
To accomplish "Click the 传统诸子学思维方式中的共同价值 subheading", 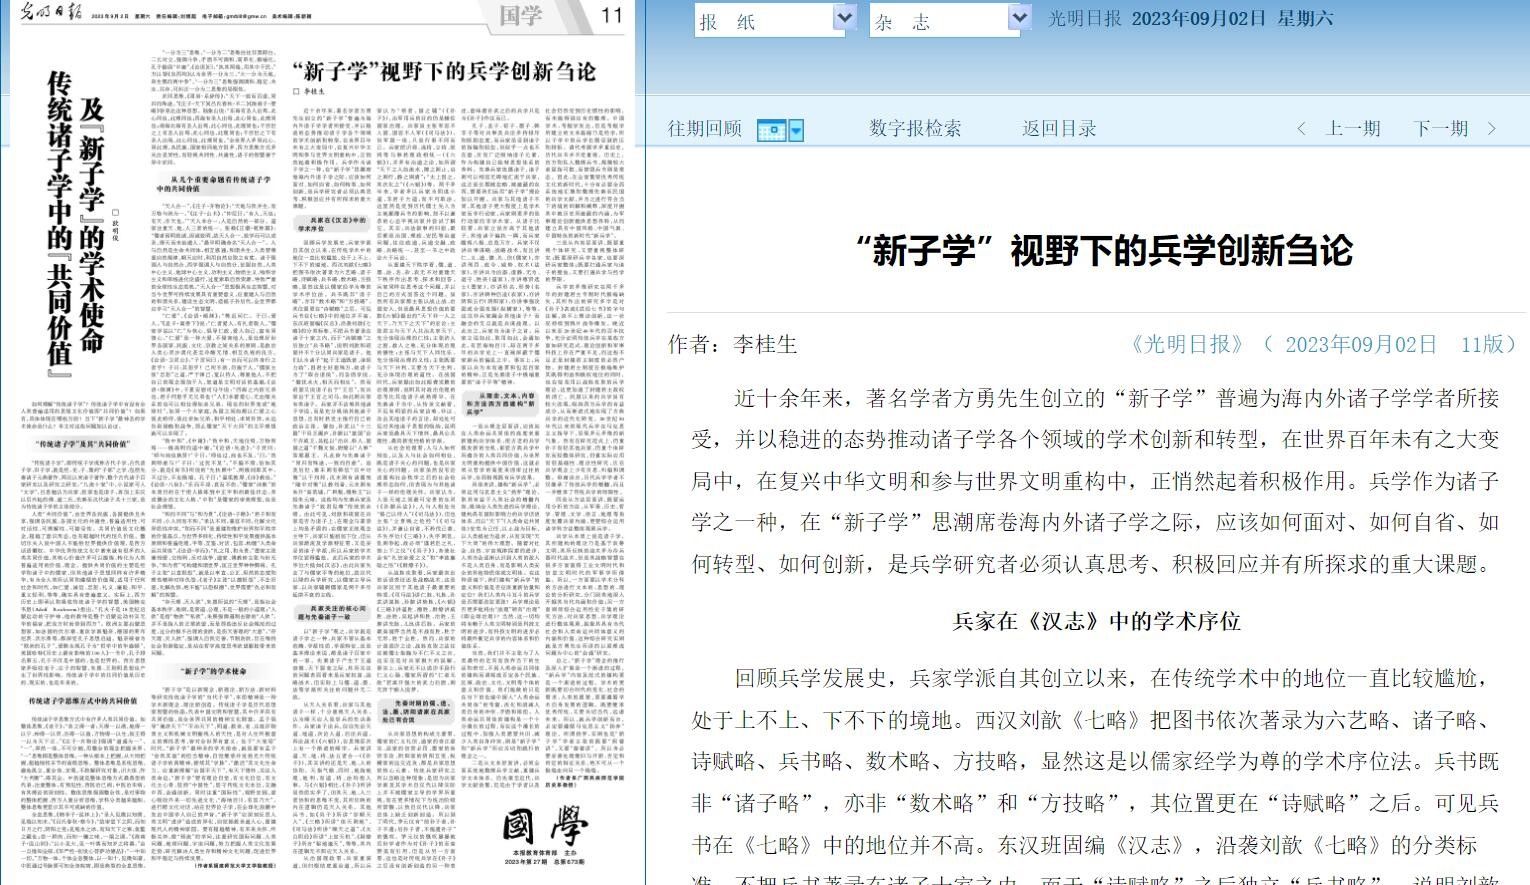I will (83, 701).
